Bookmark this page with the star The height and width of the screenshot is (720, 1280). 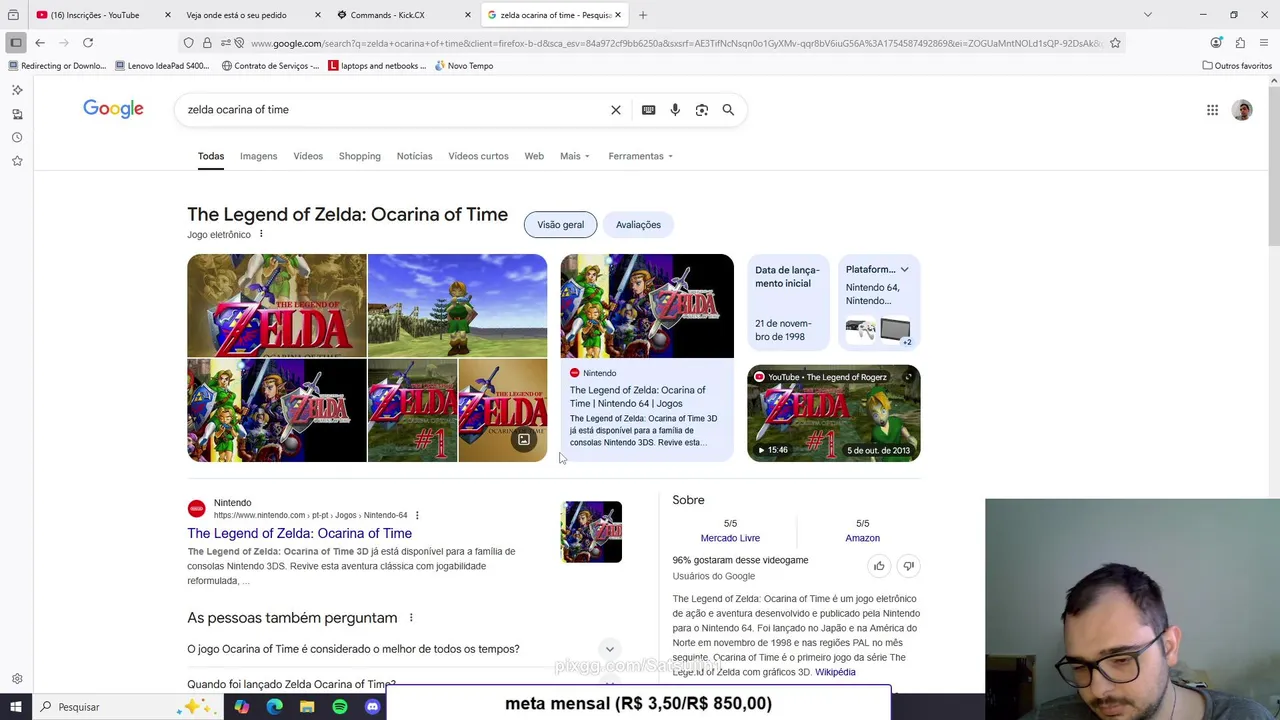1115,43
